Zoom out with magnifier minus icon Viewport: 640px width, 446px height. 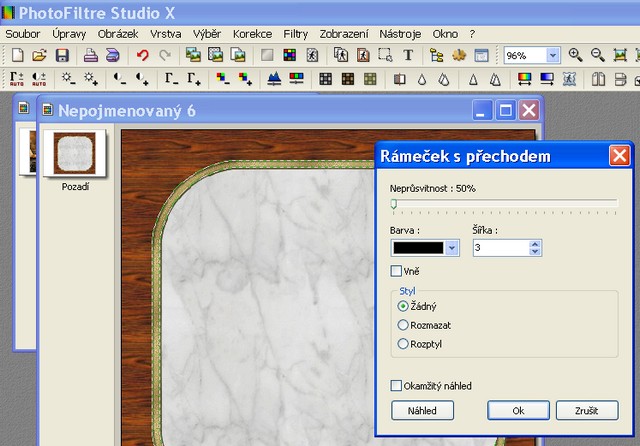coord(598,55)
